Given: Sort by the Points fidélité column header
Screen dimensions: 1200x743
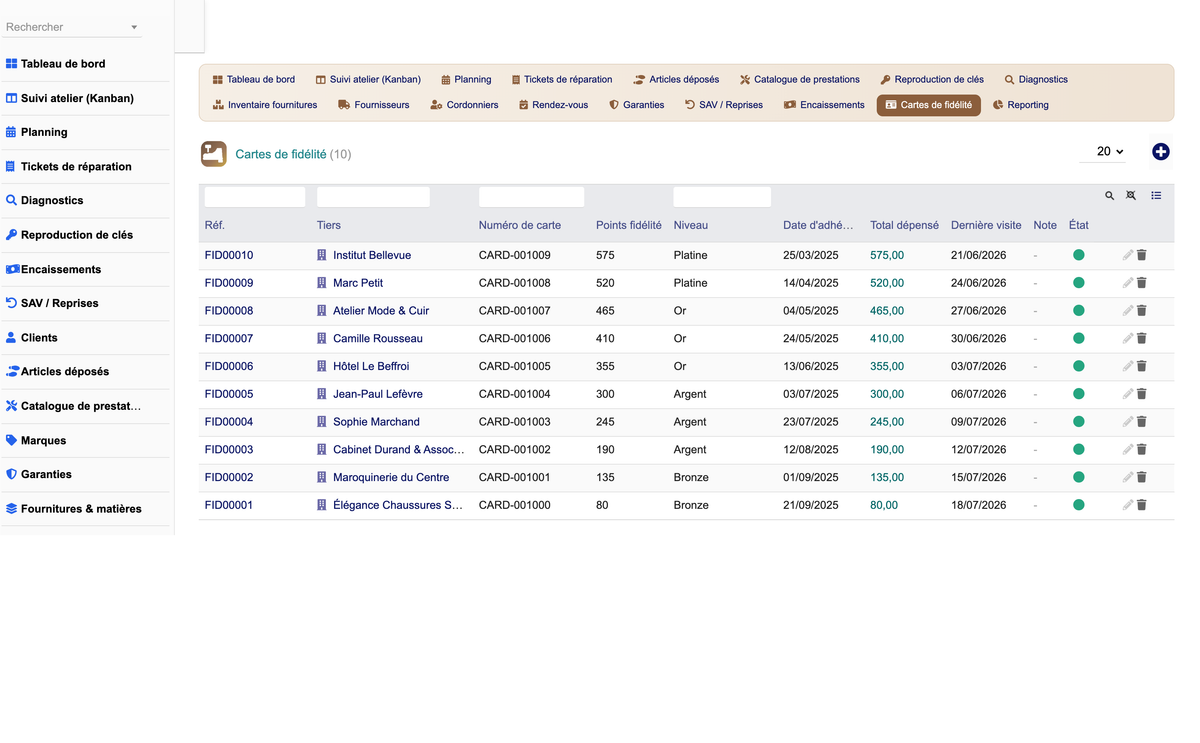Looking at the screenshot, I should pos(629,225).
